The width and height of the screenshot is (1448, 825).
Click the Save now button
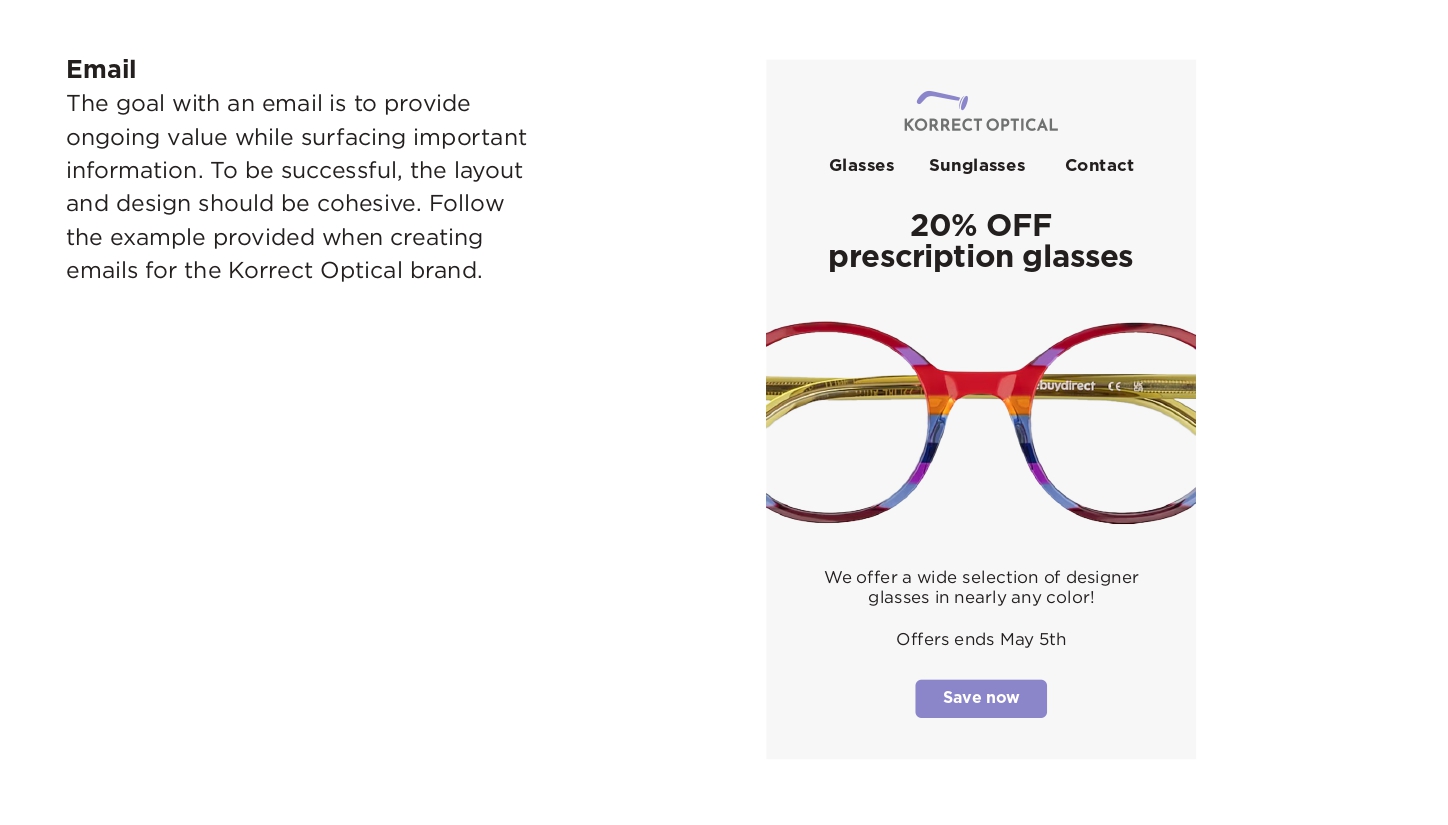(981, 698)
